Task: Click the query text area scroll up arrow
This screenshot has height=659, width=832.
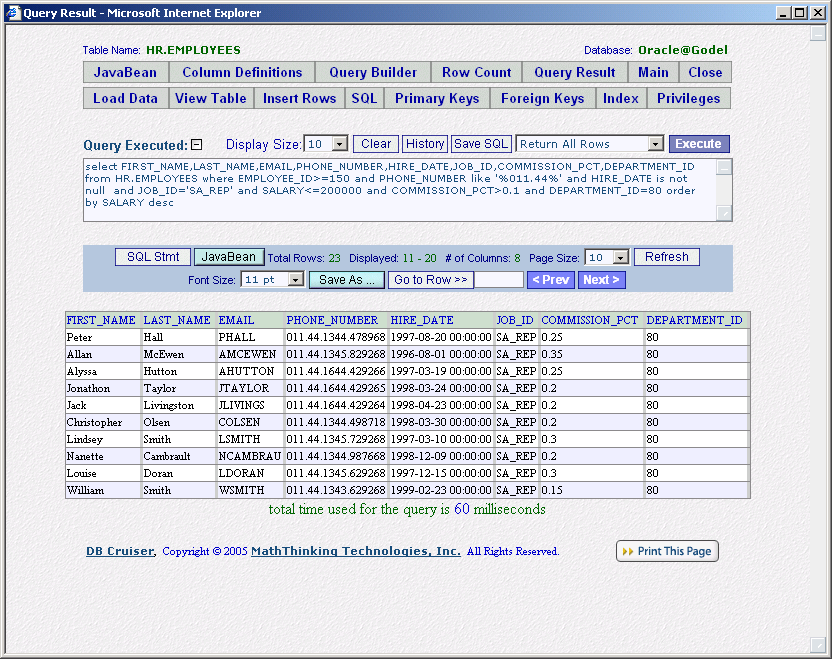Action: 724,167
